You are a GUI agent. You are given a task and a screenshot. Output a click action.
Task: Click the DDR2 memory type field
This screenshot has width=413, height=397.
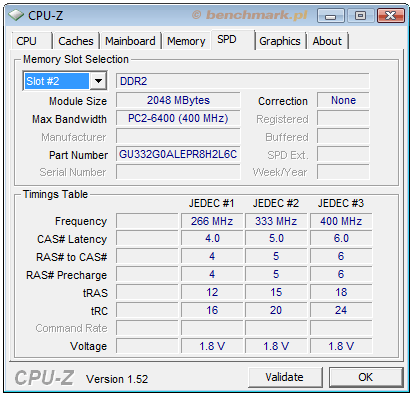[x=243, y=81]
